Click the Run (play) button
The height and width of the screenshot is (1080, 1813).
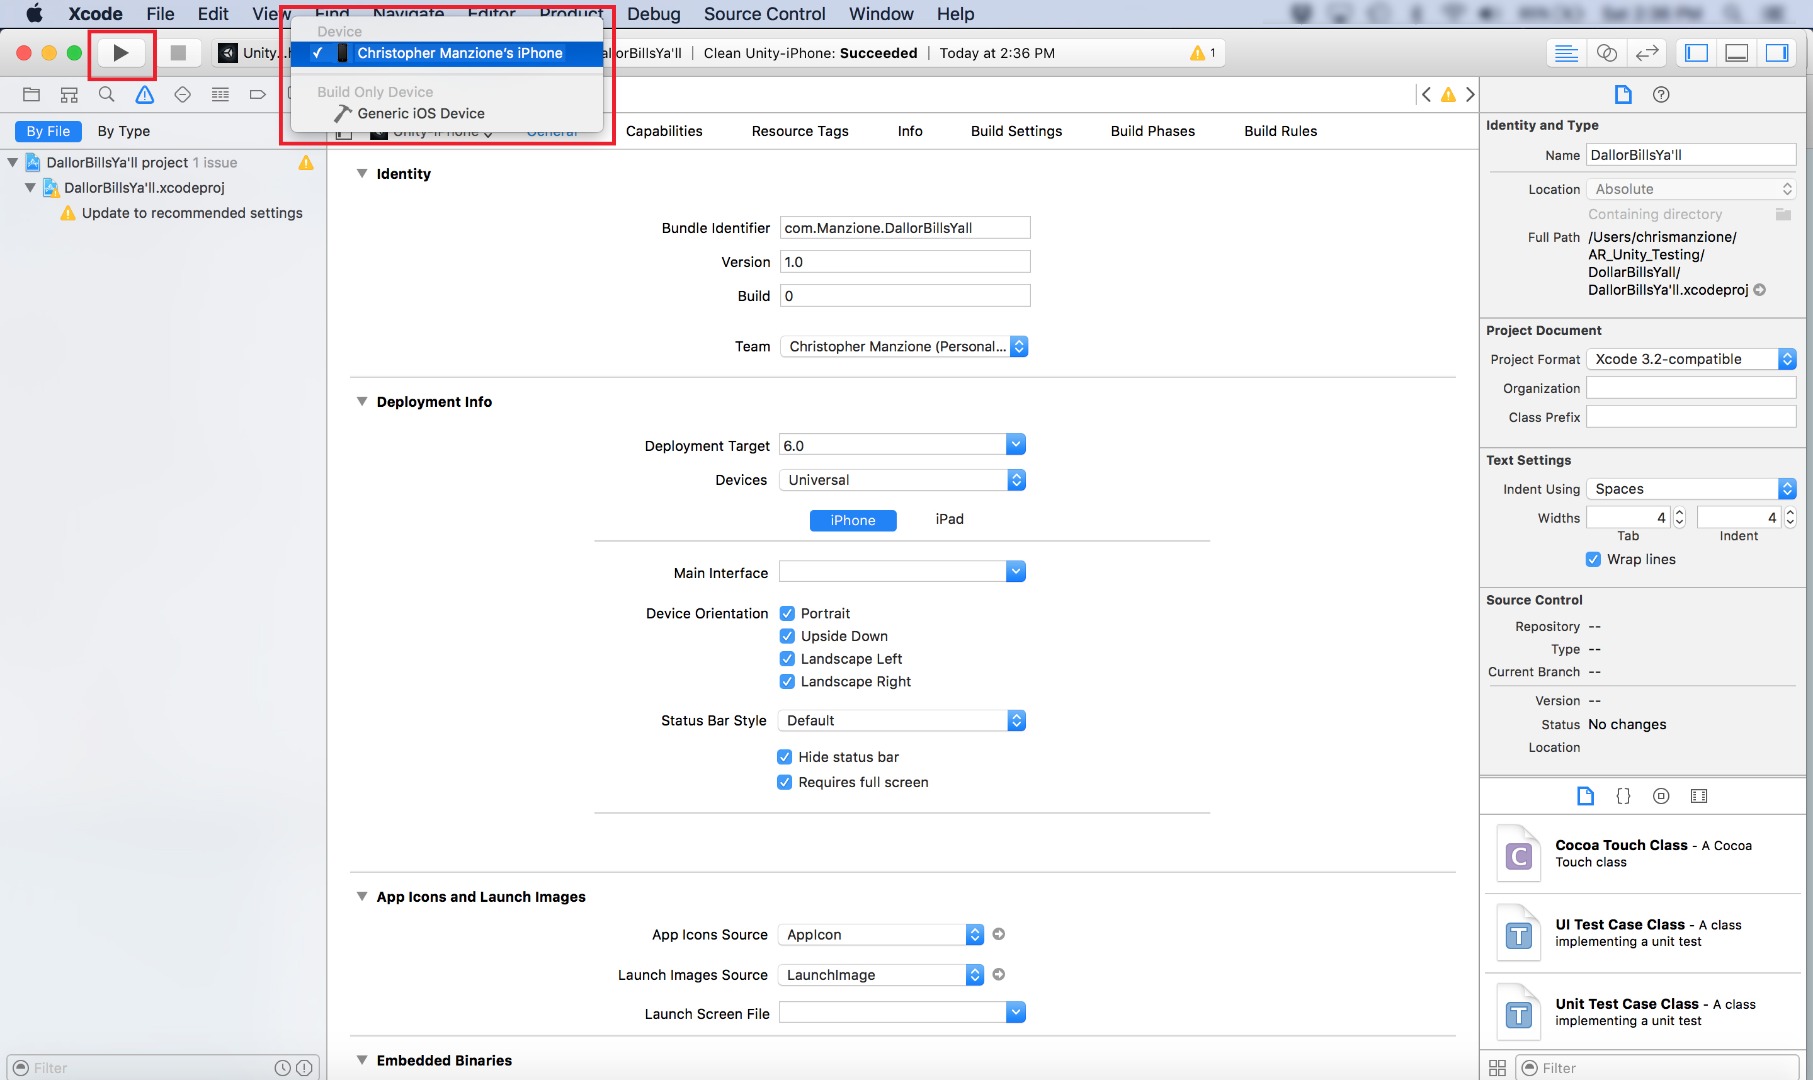click(121, 53)
